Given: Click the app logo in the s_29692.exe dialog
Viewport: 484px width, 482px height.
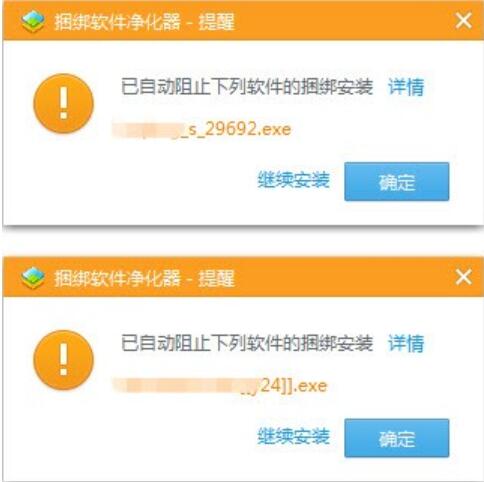Looking at the screenshot, I should click(33, 21).
